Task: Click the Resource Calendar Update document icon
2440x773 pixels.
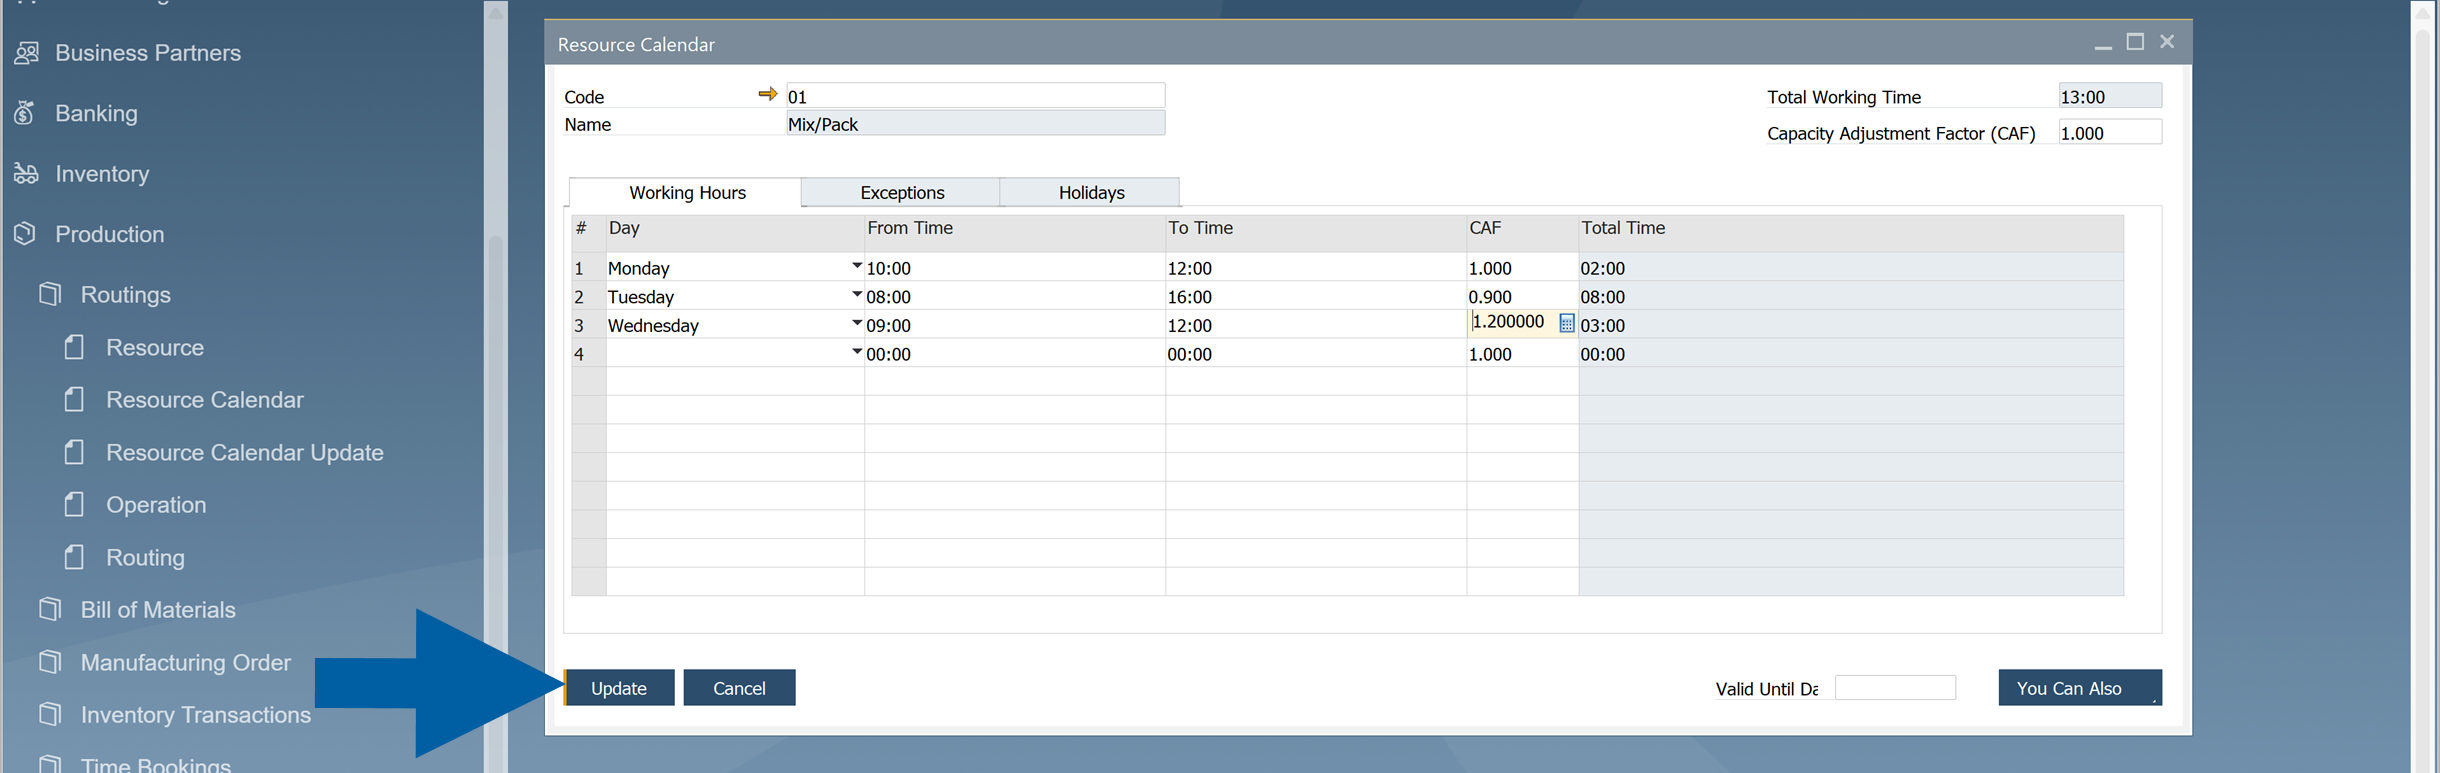Action: (75, 452)
